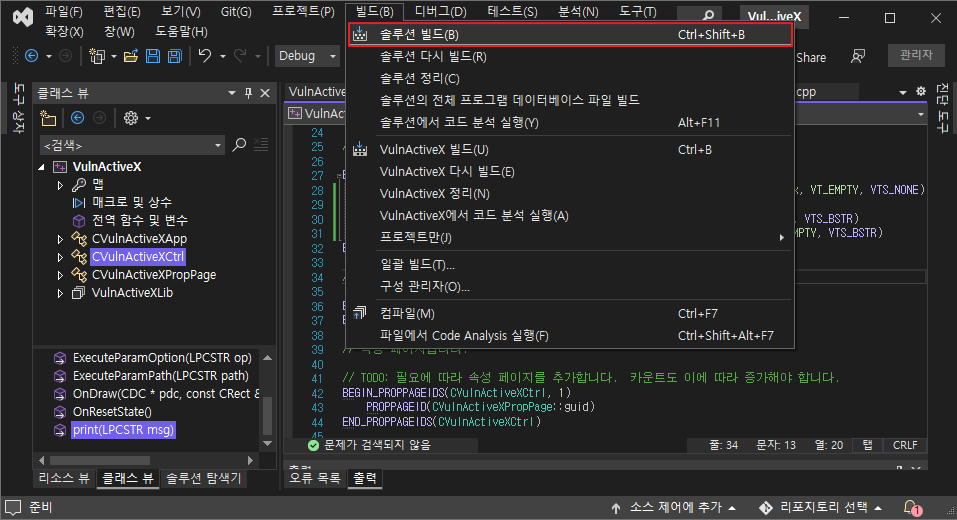Click the save all toolbar icon
Image resolution: width=957 pixels, height=520 pixels.
(175, 56)
